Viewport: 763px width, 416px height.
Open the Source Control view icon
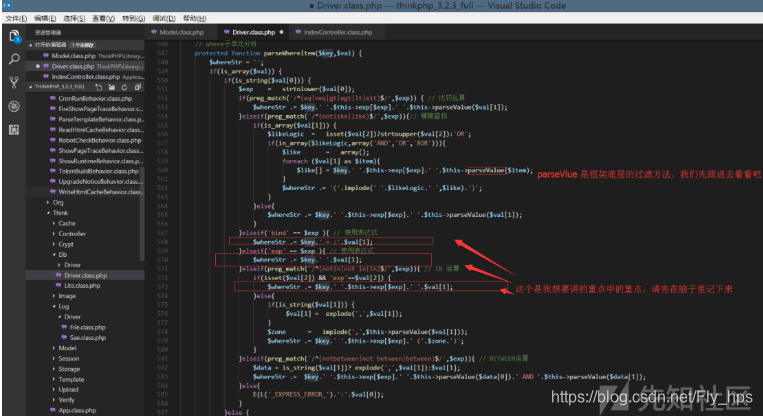click(x=14, y=83)
